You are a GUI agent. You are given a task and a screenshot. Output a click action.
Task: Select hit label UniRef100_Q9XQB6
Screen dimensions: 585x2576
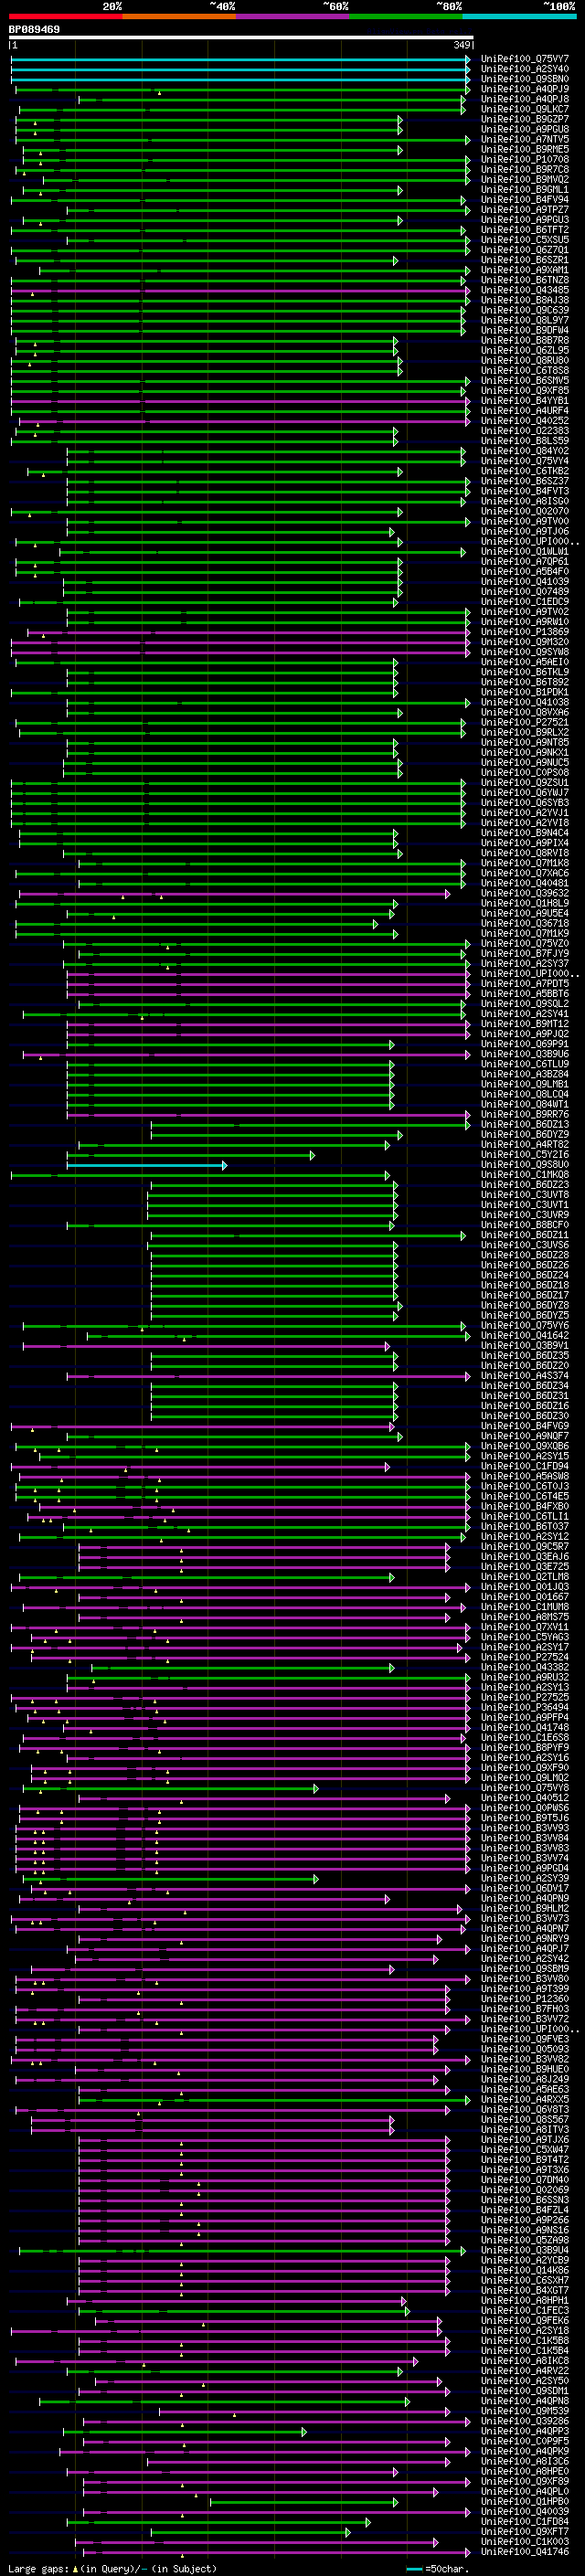coord(525,1446)
